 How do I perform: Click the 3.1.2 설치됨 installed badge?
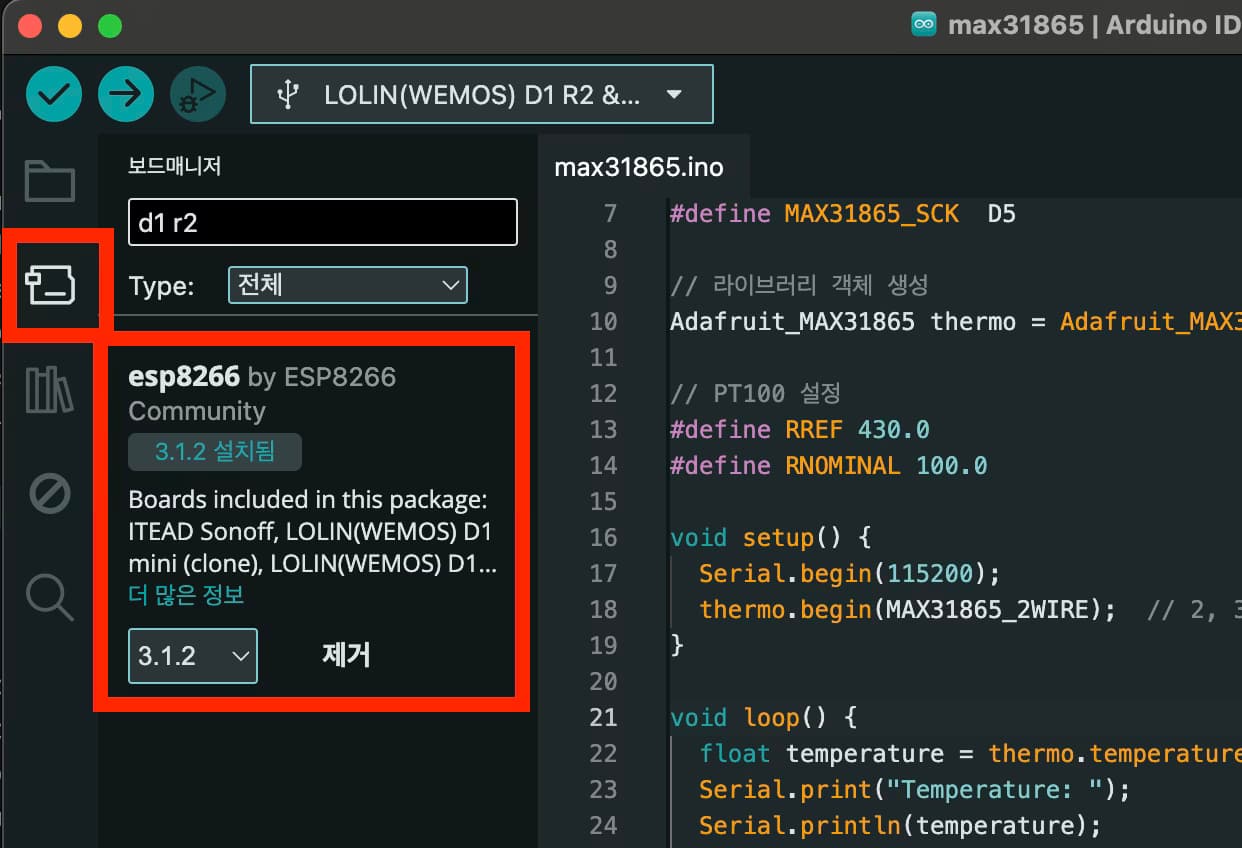pos(215,452)
